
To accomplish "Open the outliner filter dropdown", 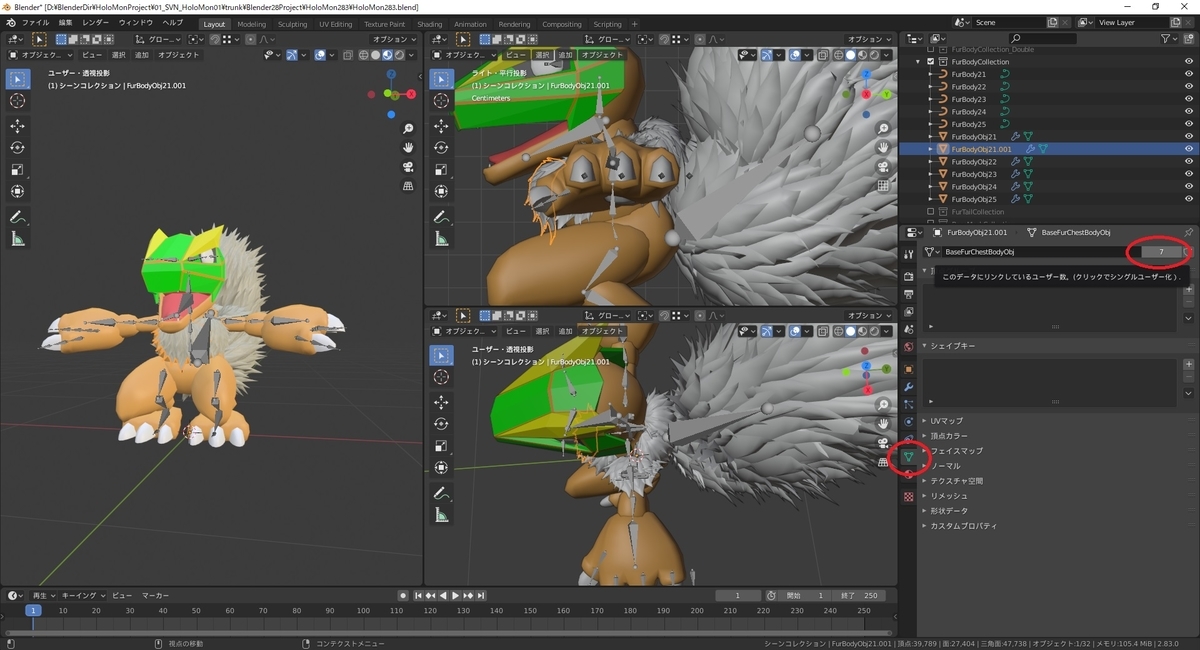I will 1171,39.
